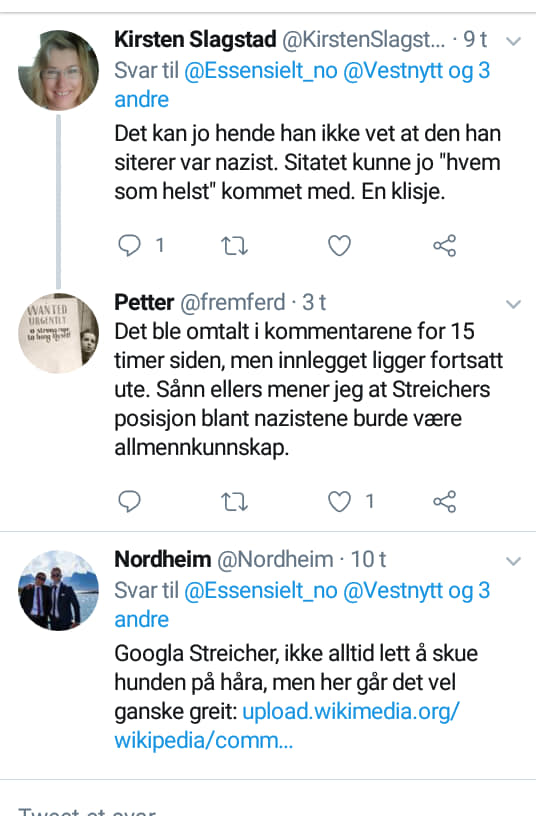
Task: Open options chevron on Petter's tweet
Action: coord(514,304)
